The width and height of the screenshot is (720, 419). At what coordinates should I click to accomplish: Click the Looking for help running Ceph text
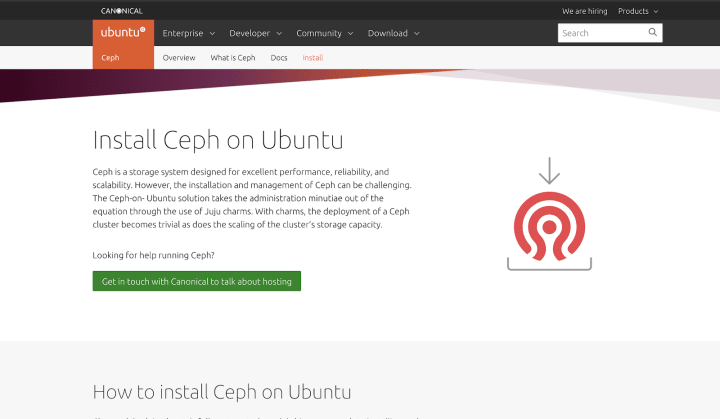pyautogui.click(x=153, y=255)
